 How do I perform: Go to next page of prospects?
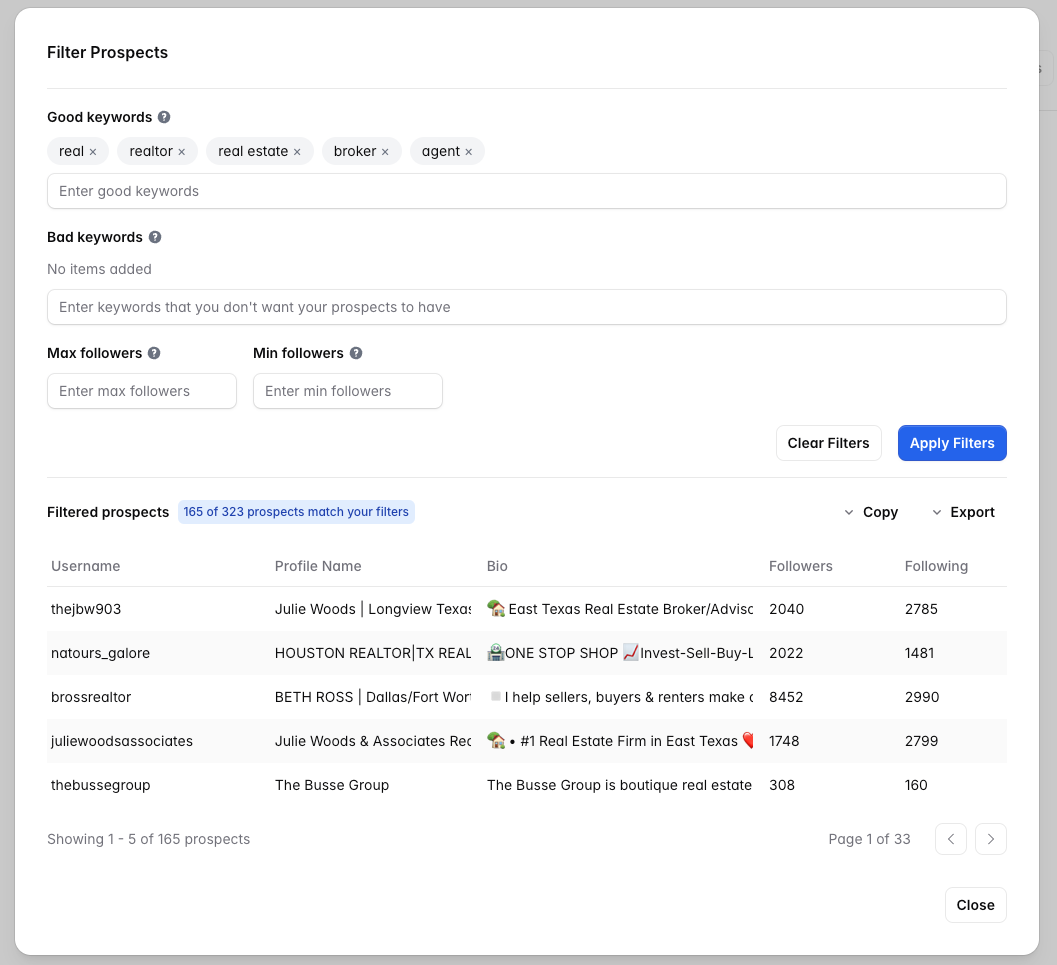coord(990,839)
